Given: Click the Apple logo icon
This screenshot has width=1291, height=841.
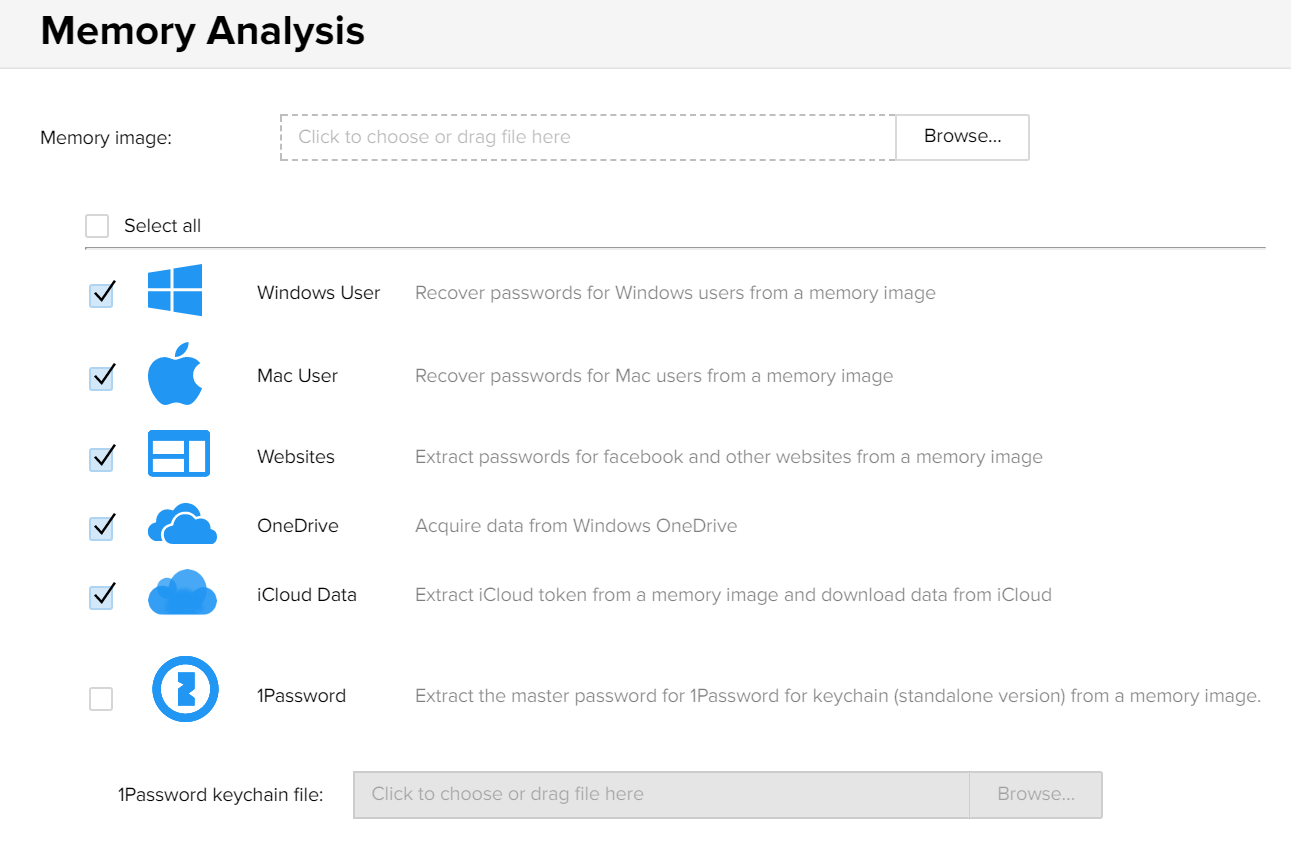Looking at the screenshot, I should [175, 374].
